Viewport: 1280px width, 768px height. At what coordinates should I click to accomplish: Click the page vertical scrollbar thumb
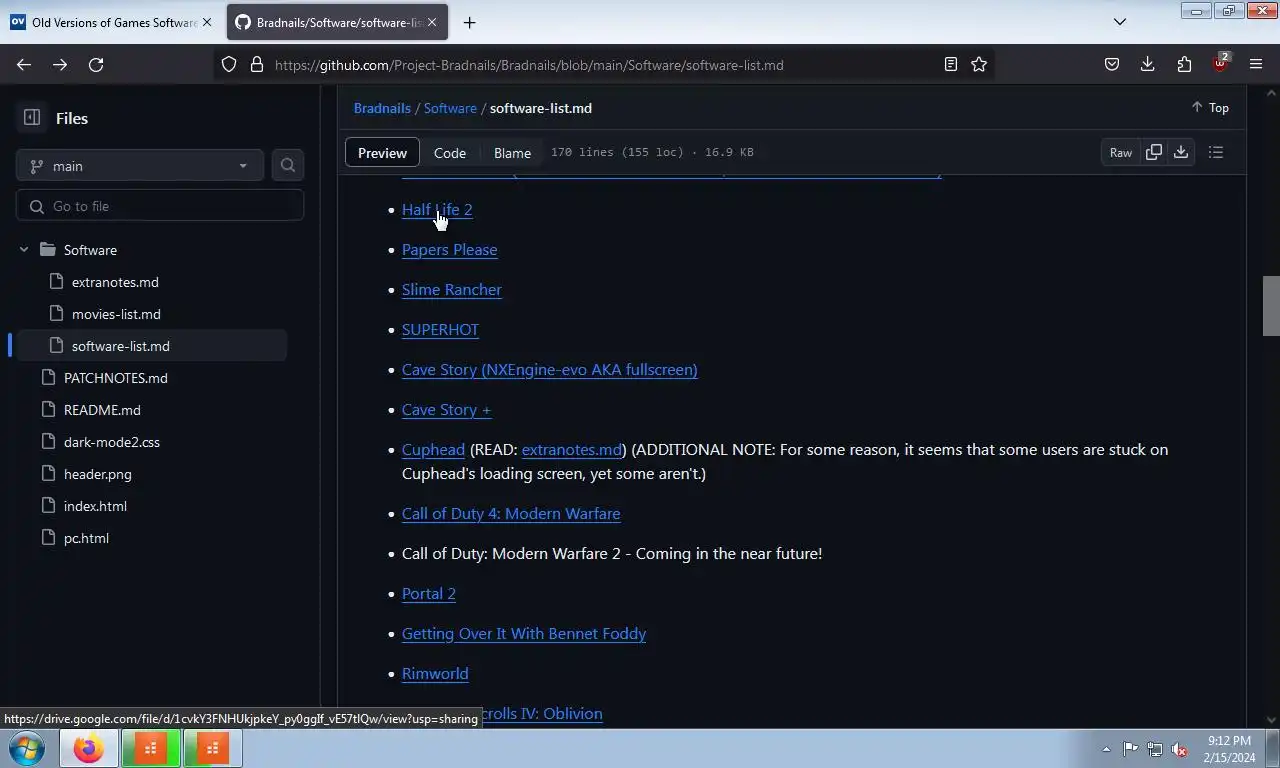coord(1272,306)
